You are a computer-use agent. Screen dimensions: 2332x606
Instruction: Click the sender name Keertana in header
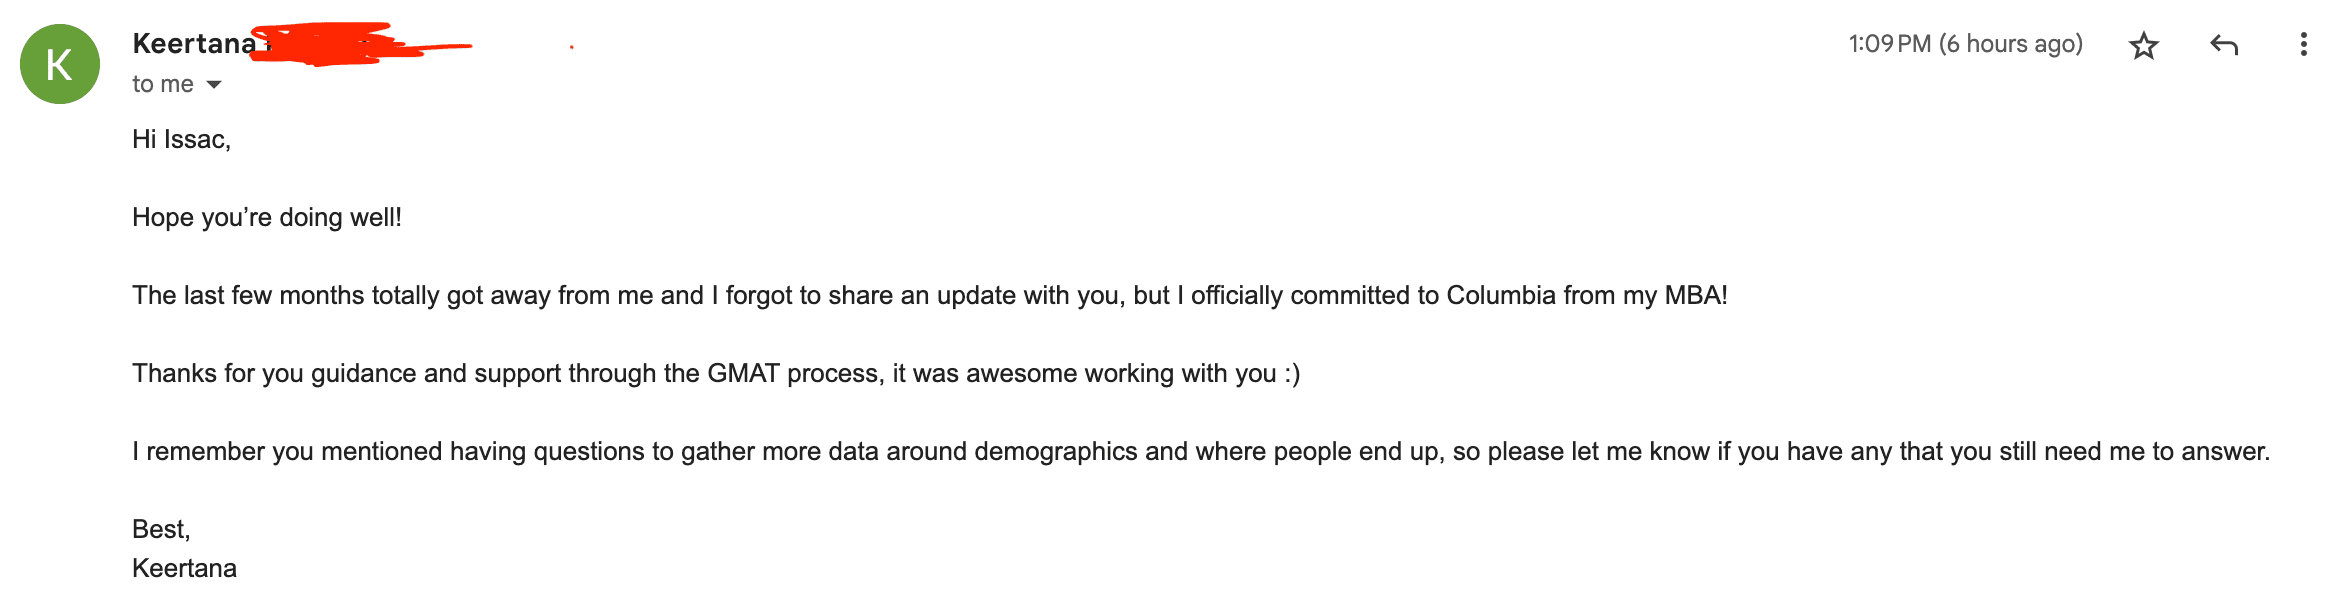(x=194, y=44)
